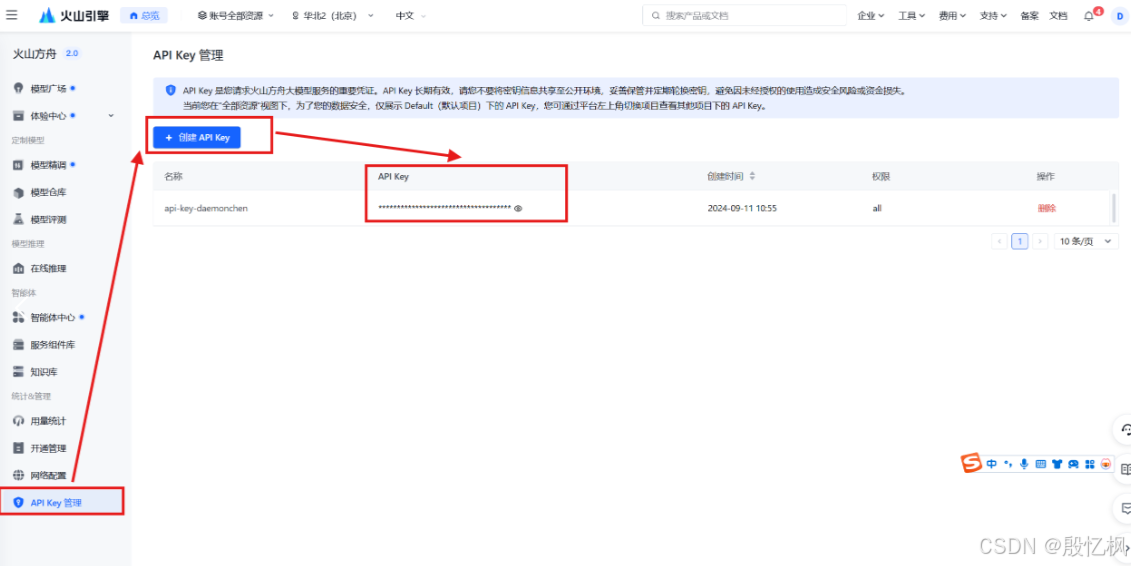Go to the 总览 overview button
The width and height of the screenshot is (1131, 566).
(144, 15)
